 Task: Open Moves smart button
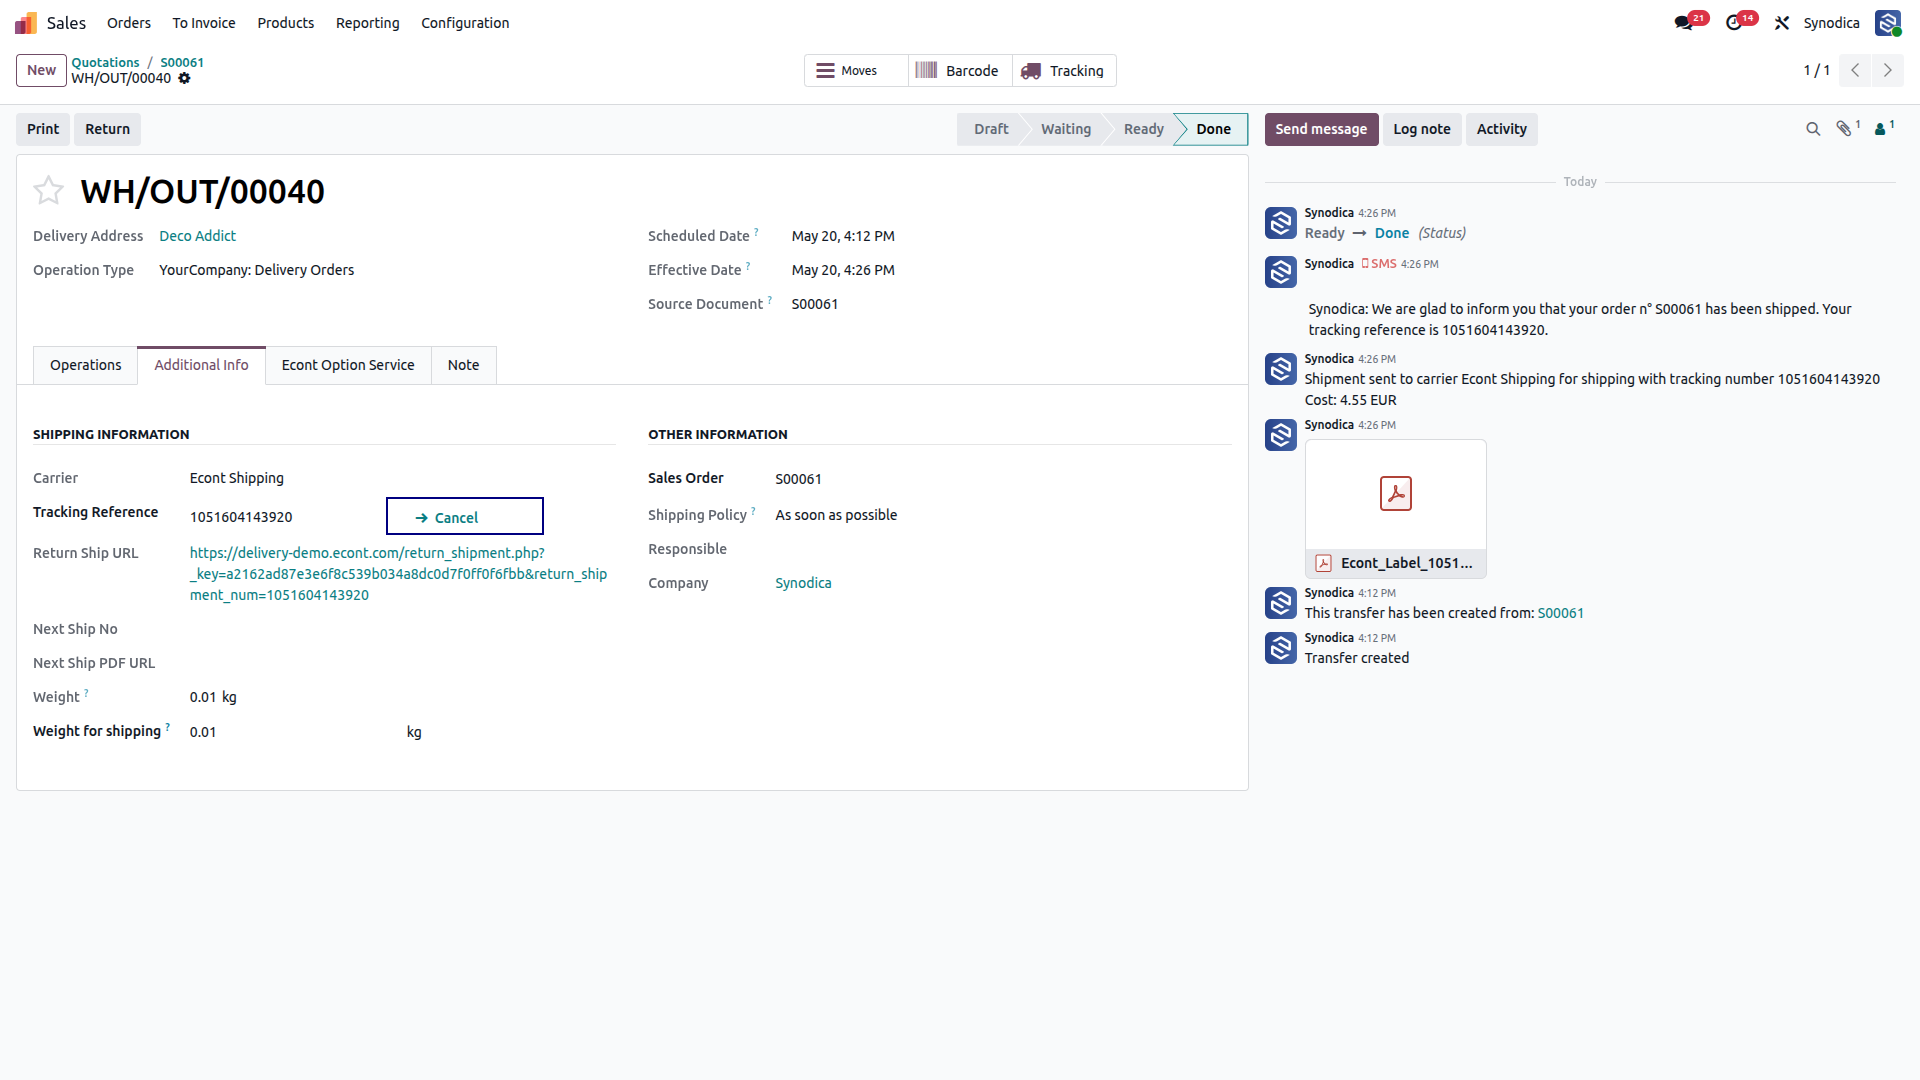click(x=856, y=71)
